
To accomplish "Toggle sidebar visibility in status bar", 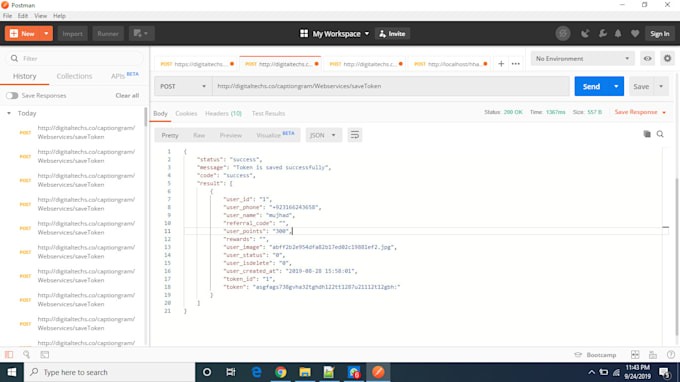I will point(9,355).
